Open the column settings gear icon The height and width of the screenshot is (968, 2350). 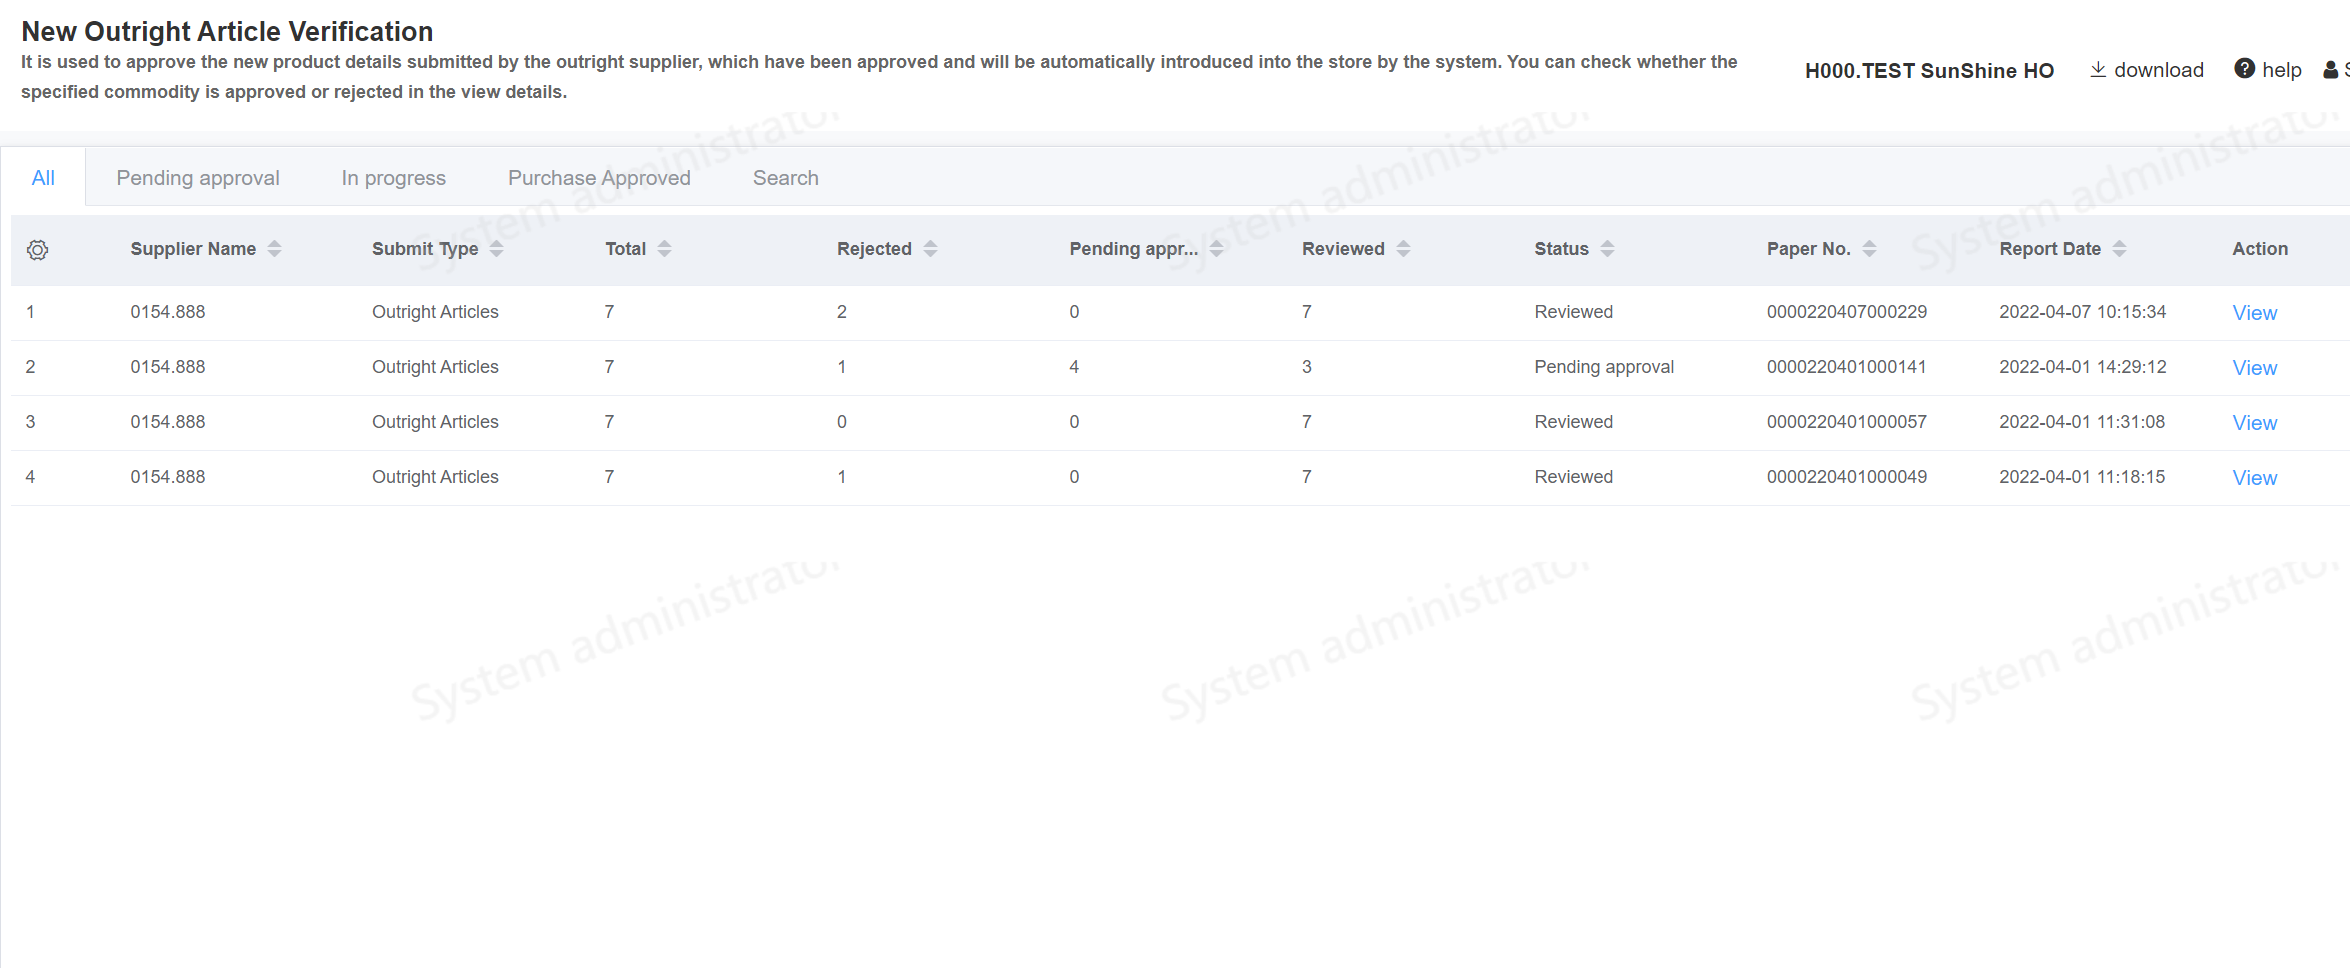[x=38, y=250]
